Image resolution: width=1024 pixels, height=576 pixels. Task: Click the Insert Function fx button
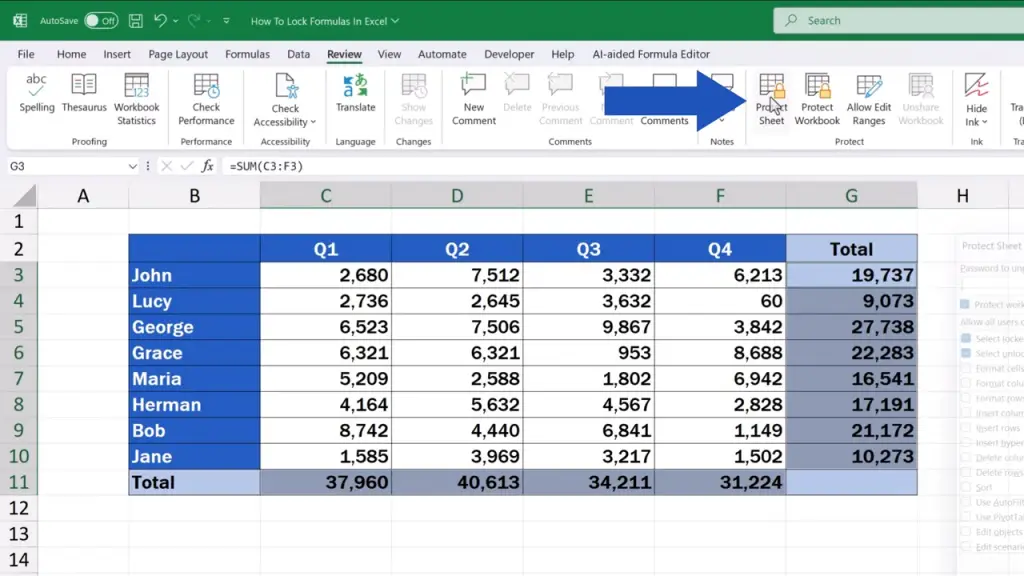(208, 166)
